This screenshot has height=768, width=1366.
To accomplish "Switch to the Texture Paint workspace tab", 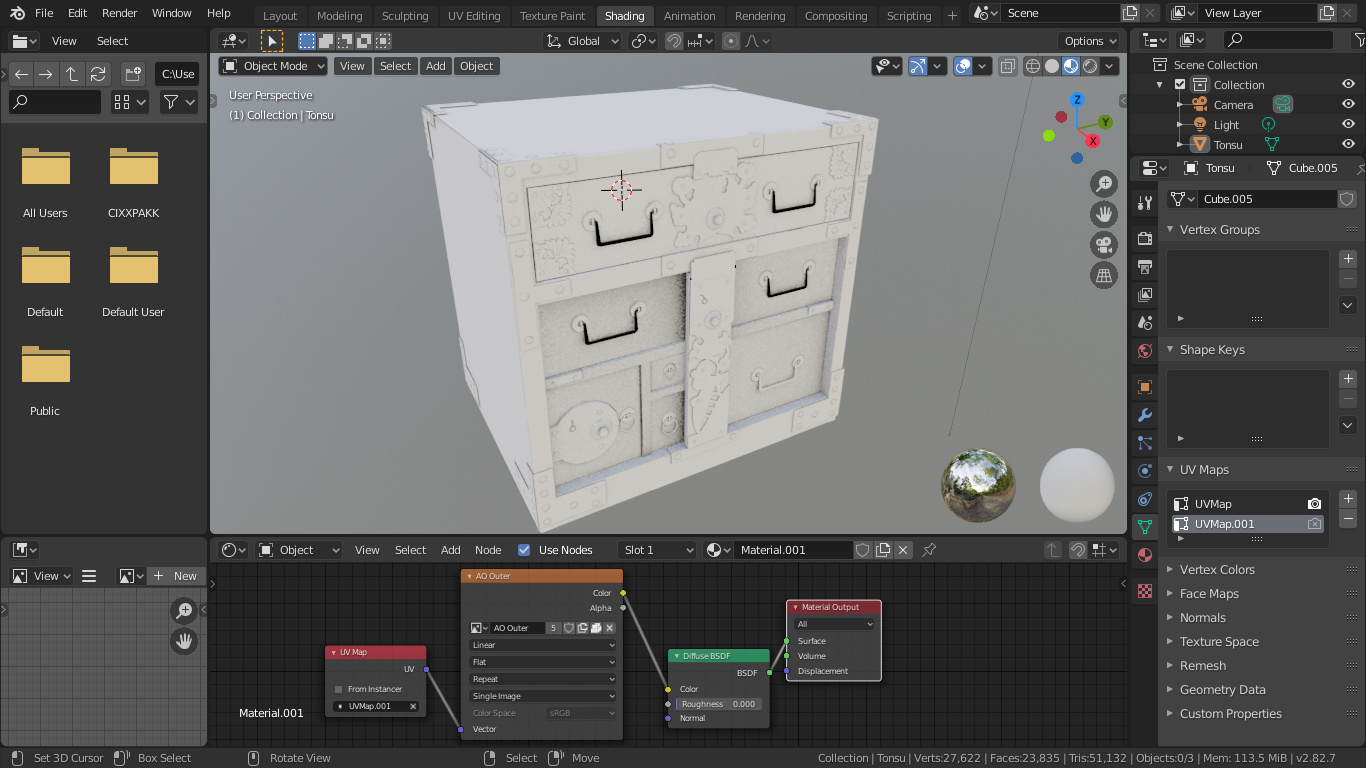I will point(552,16).
